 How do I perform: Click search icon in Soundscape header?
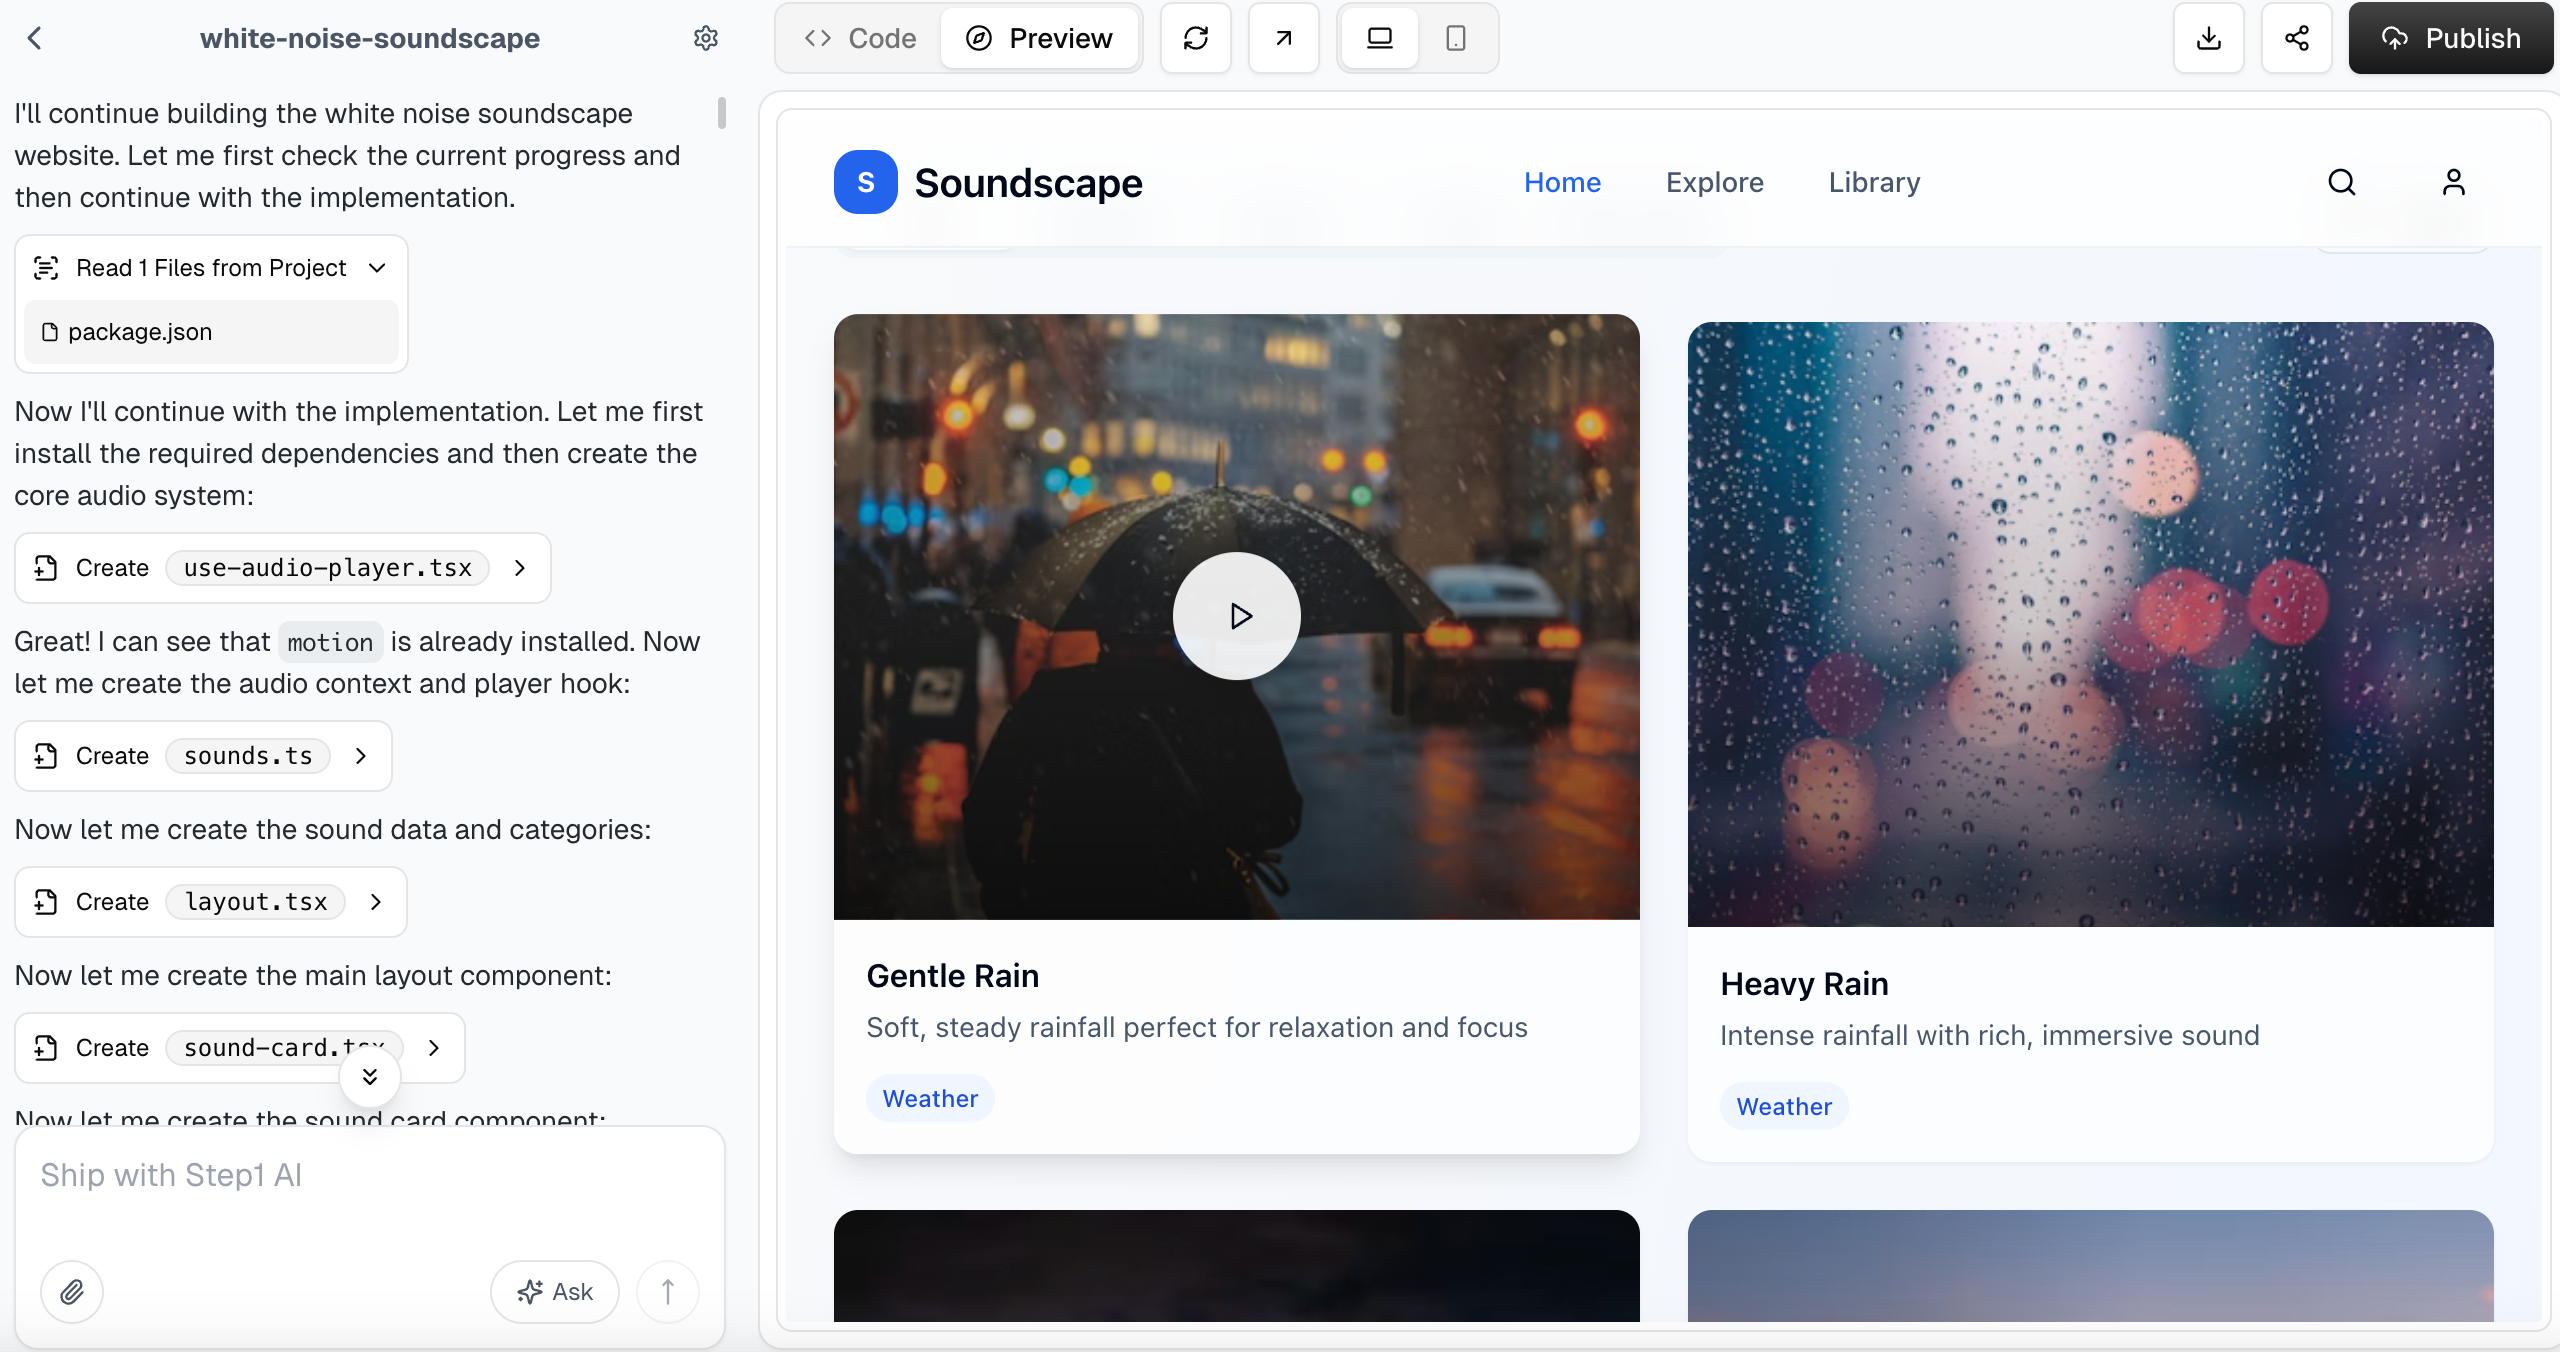tap(2341, 182)
